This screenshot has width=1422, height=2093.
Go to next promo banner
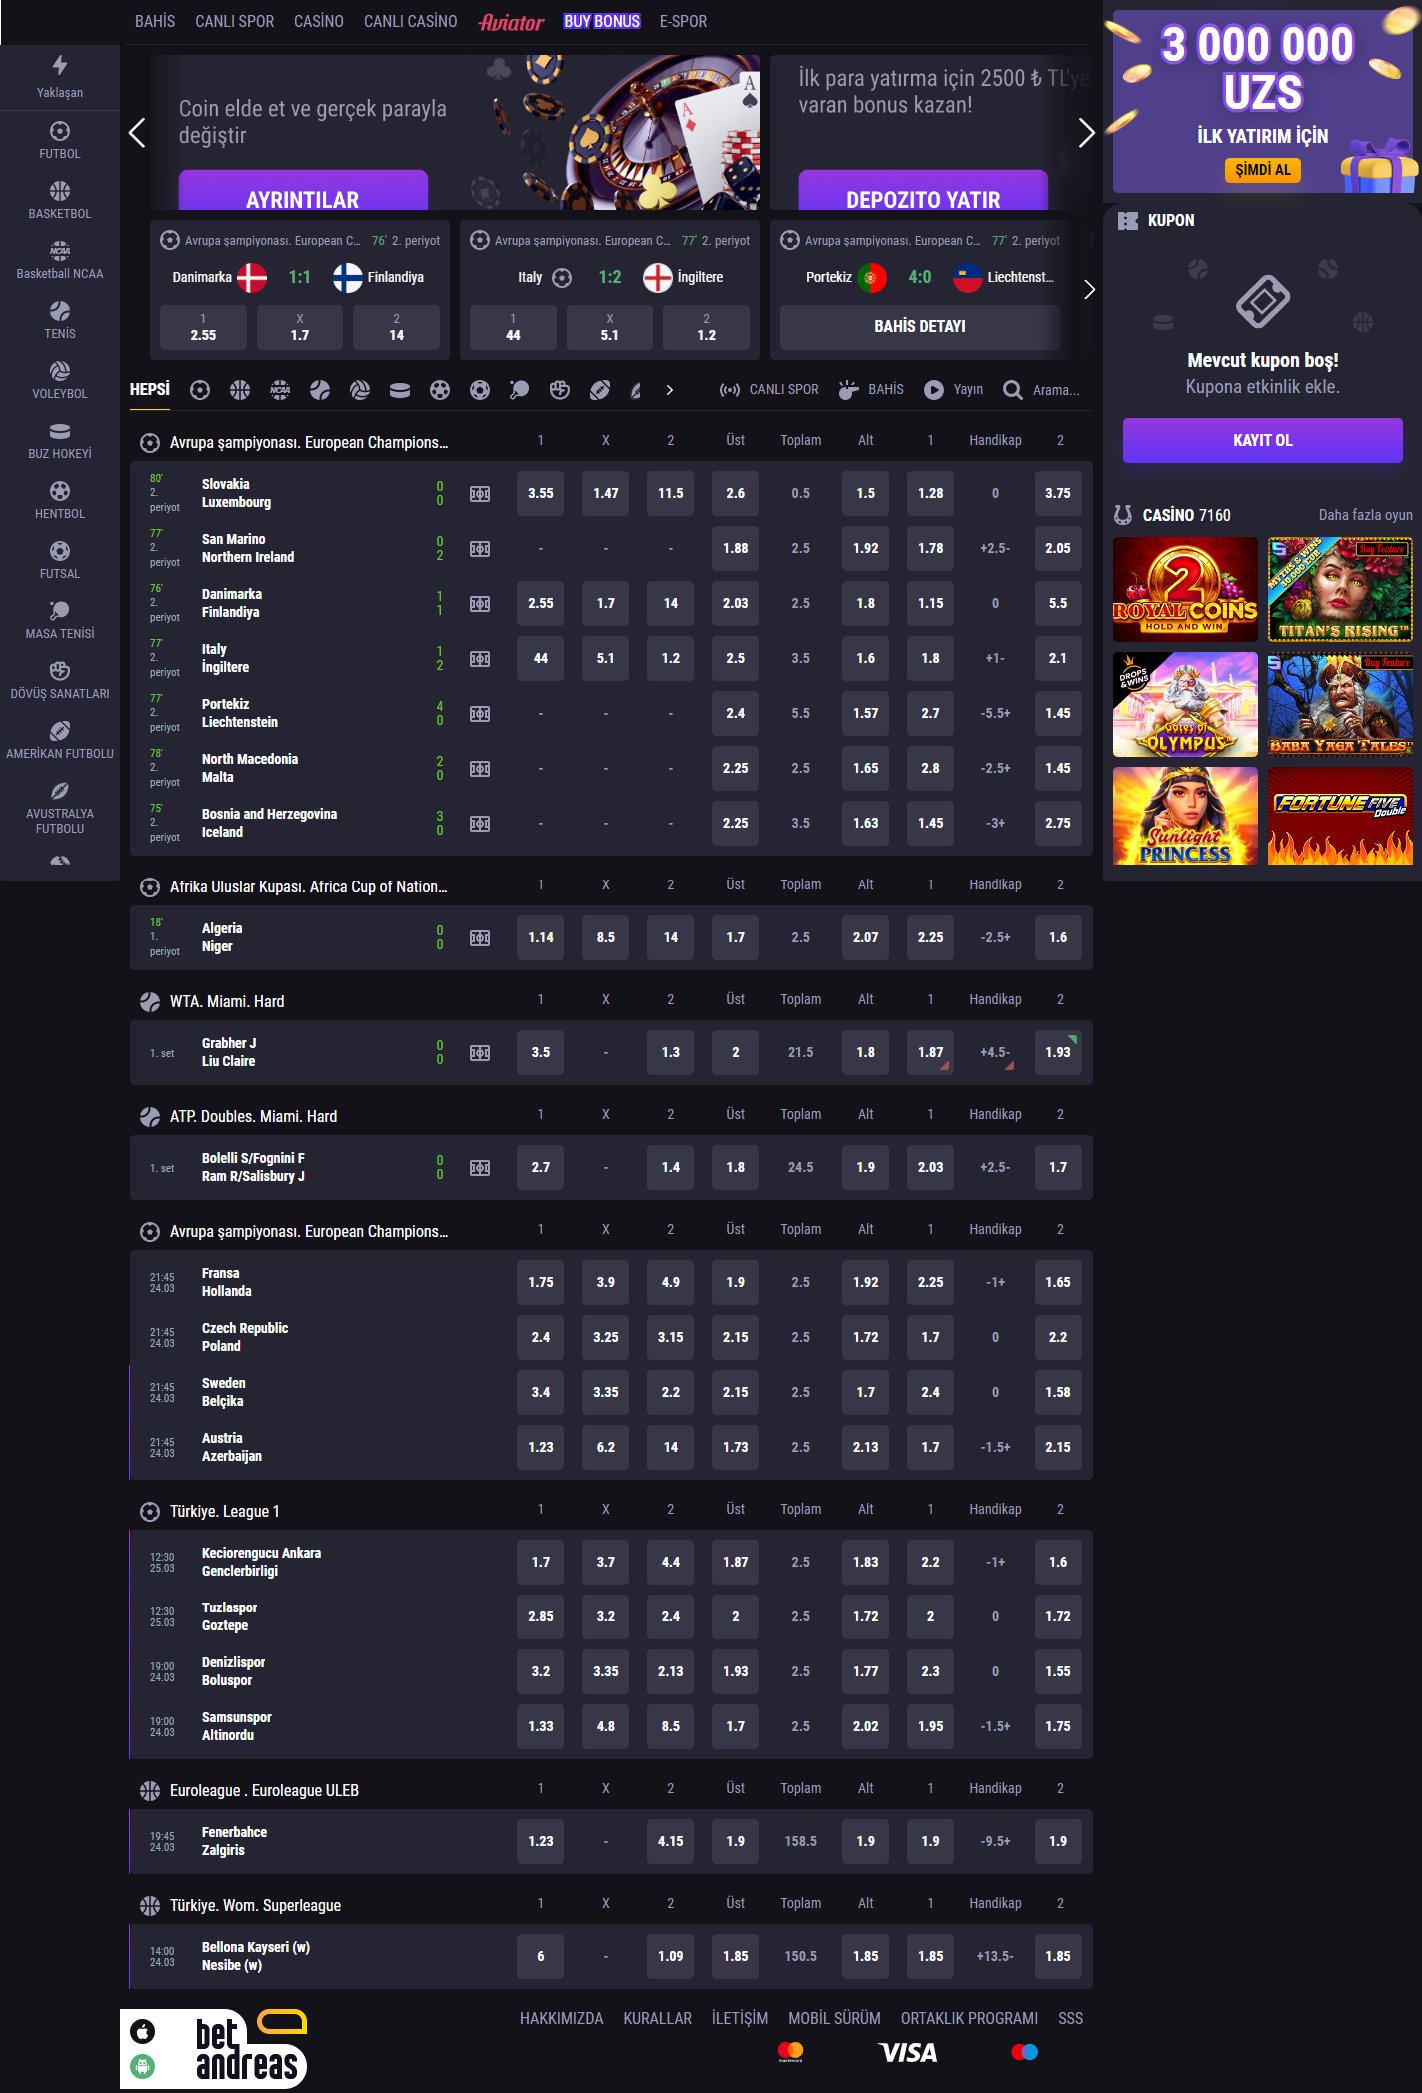click(x=1086, y=133)
